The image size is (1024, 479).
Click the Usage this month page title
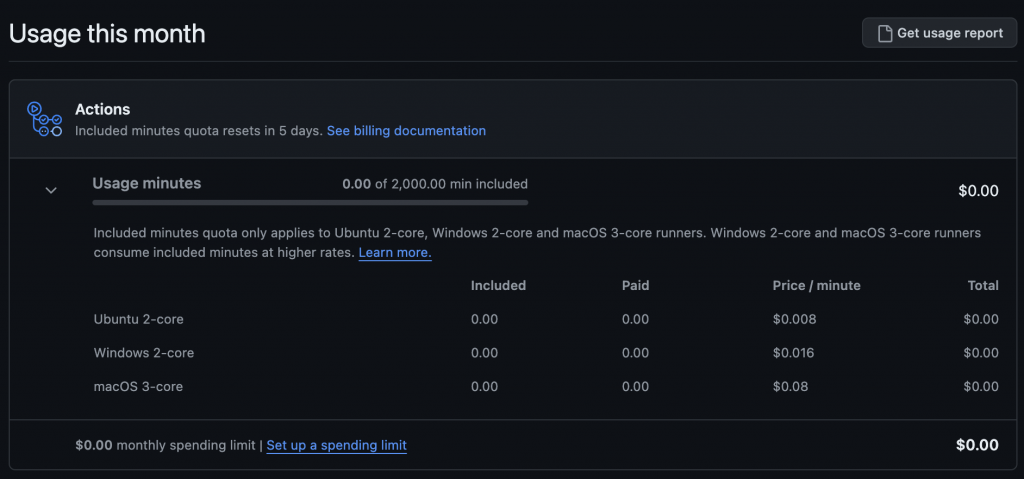click(107, 33)
